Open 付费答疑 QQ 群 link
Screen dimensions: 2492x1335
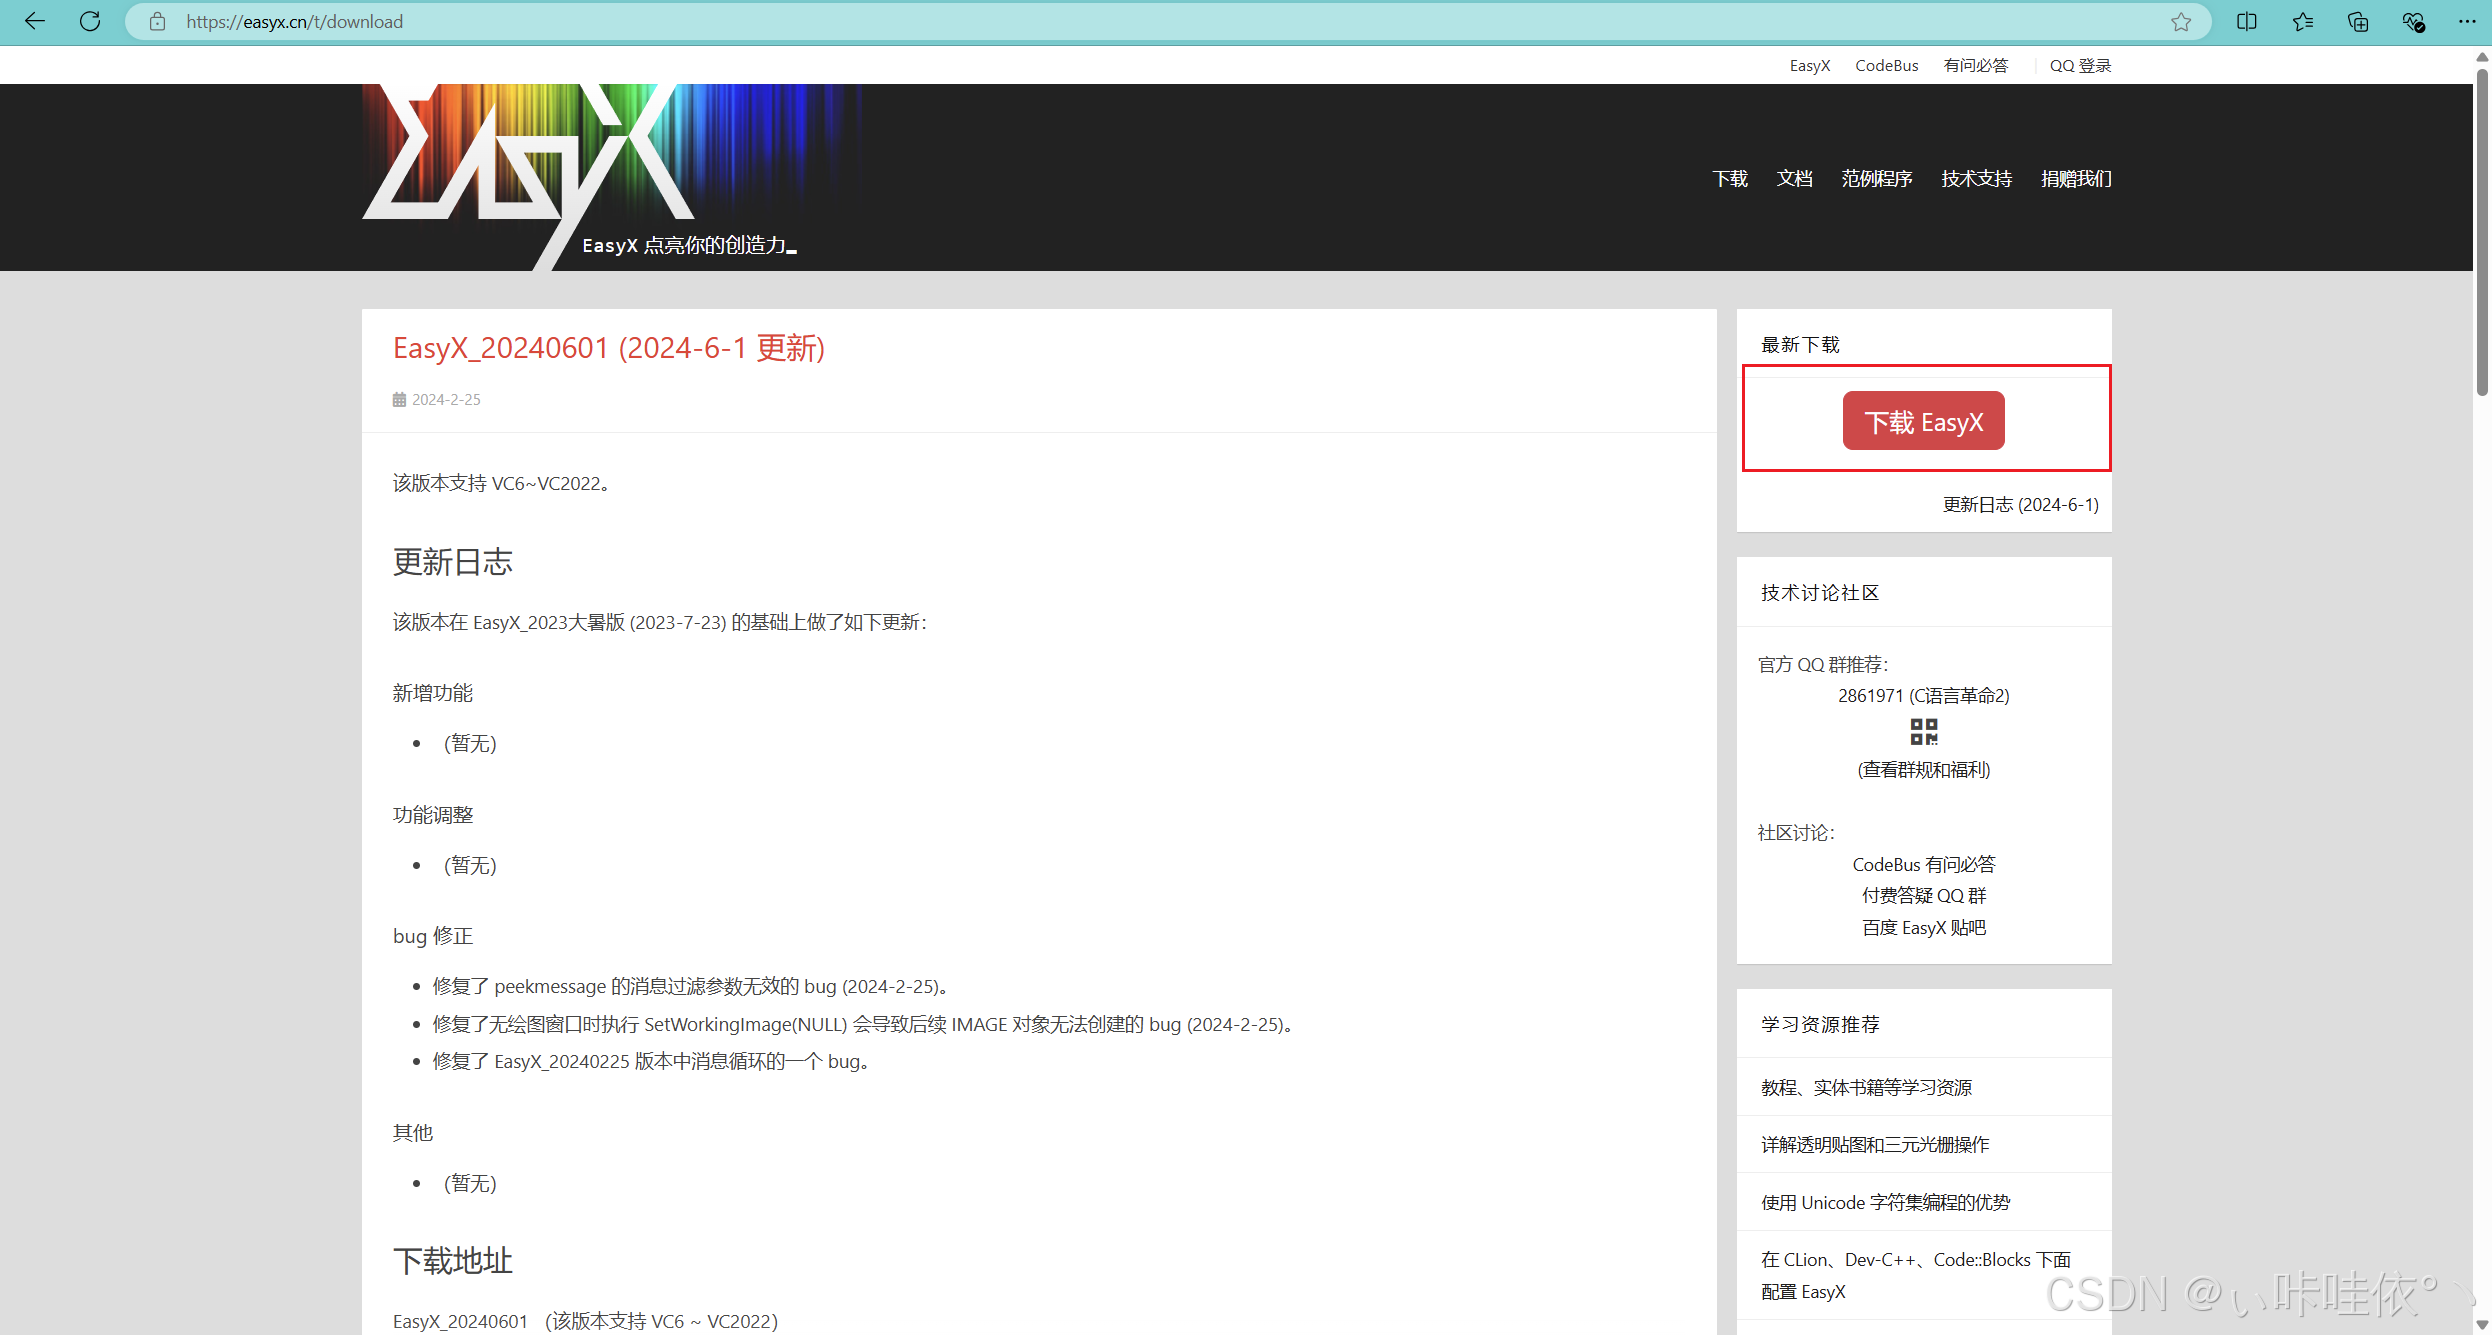[1924, 896]
